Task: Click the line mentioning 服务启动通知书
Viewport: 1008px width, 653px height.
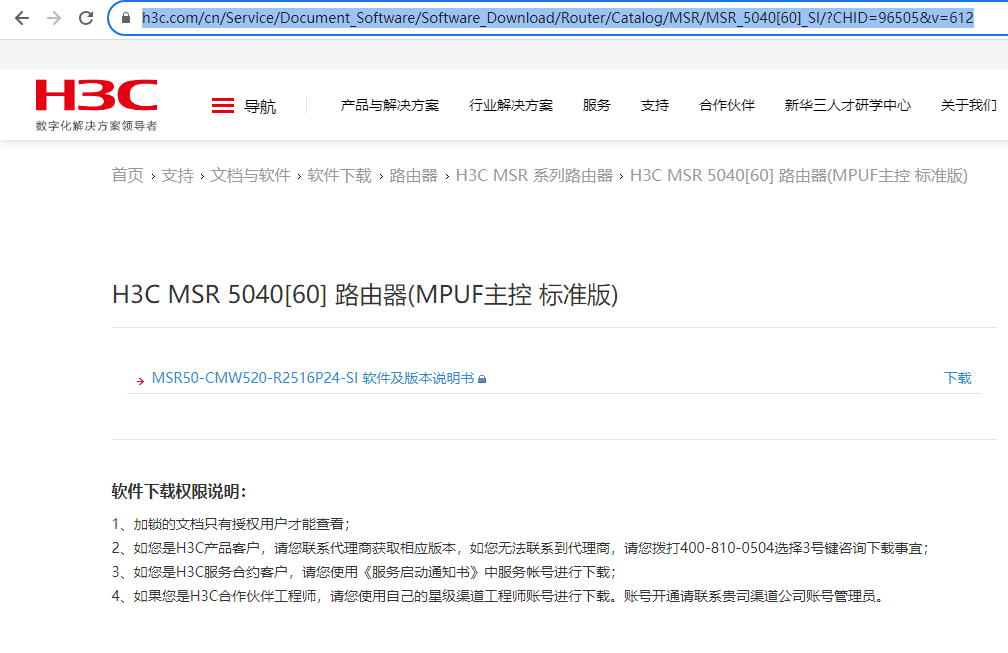Action: pyautogui.click(x=364, y=572)
